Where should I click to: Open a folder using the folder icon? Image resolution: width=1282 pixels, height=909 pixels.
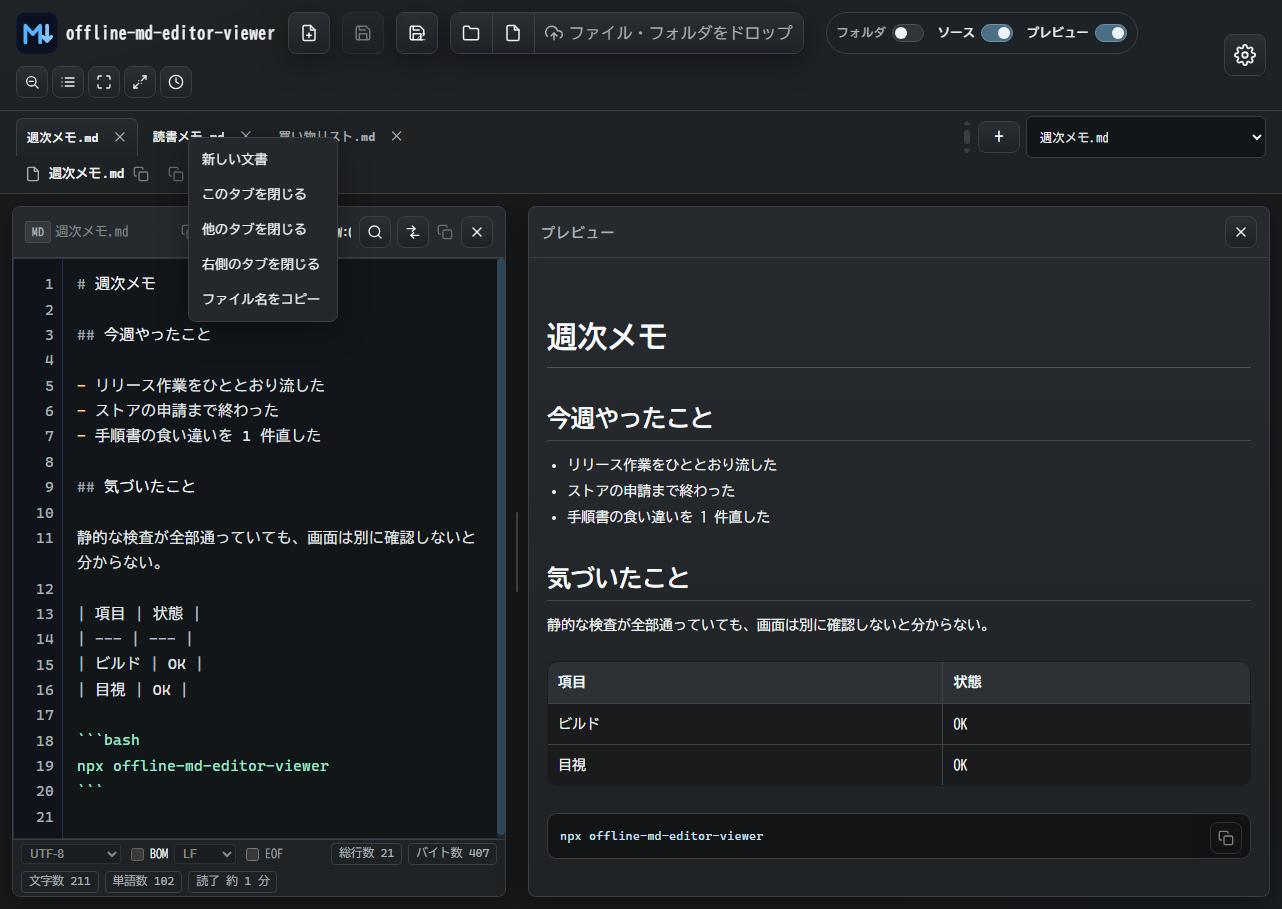(471, 33)
